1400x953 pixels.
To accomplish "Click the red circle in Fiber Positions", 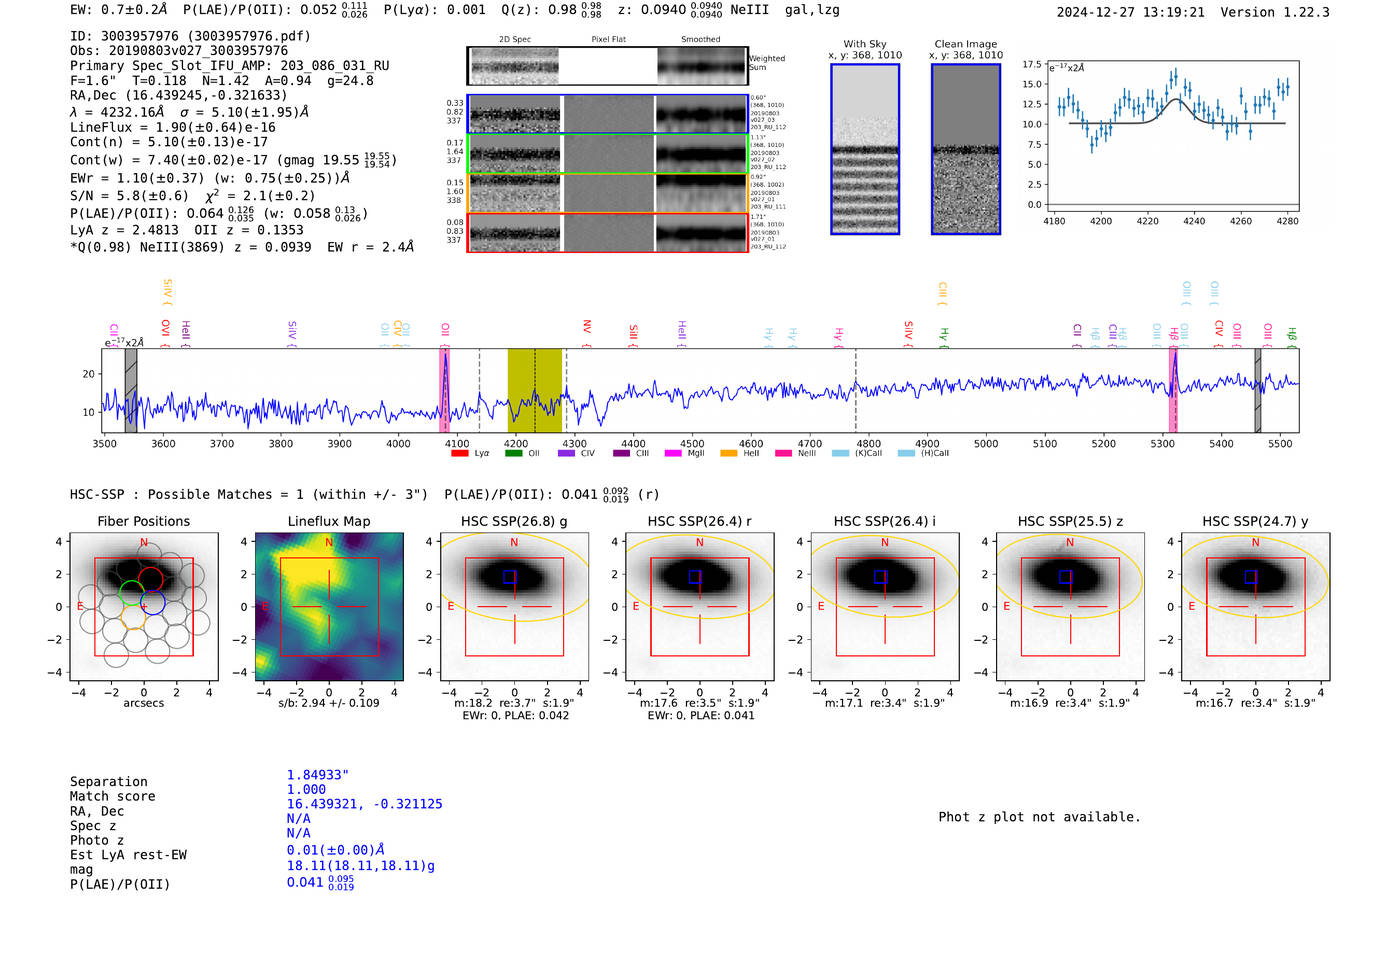I will (151, 579).
